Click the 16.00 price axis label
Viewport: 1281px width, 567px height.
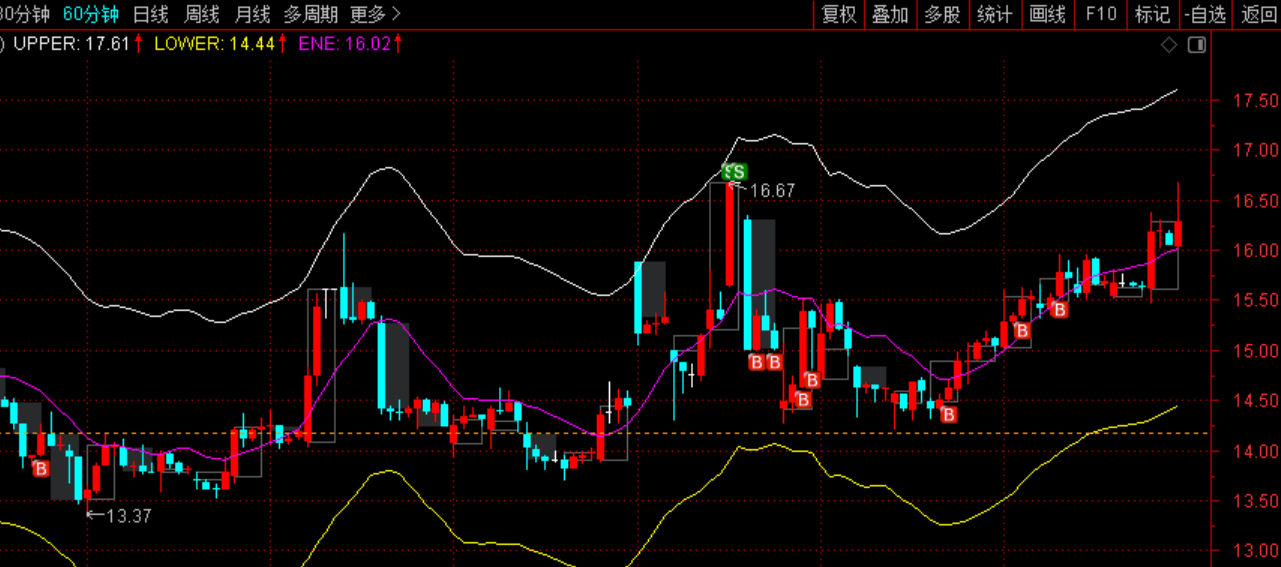click(1255, 251)
